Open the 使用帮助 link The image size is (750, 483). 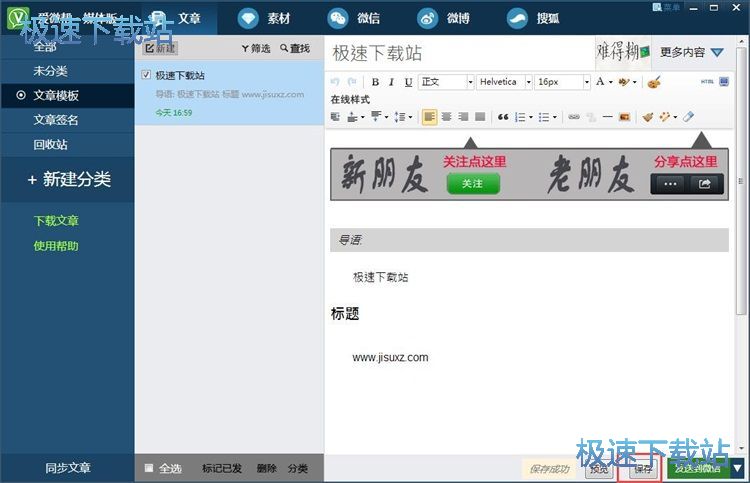[56, 246]
